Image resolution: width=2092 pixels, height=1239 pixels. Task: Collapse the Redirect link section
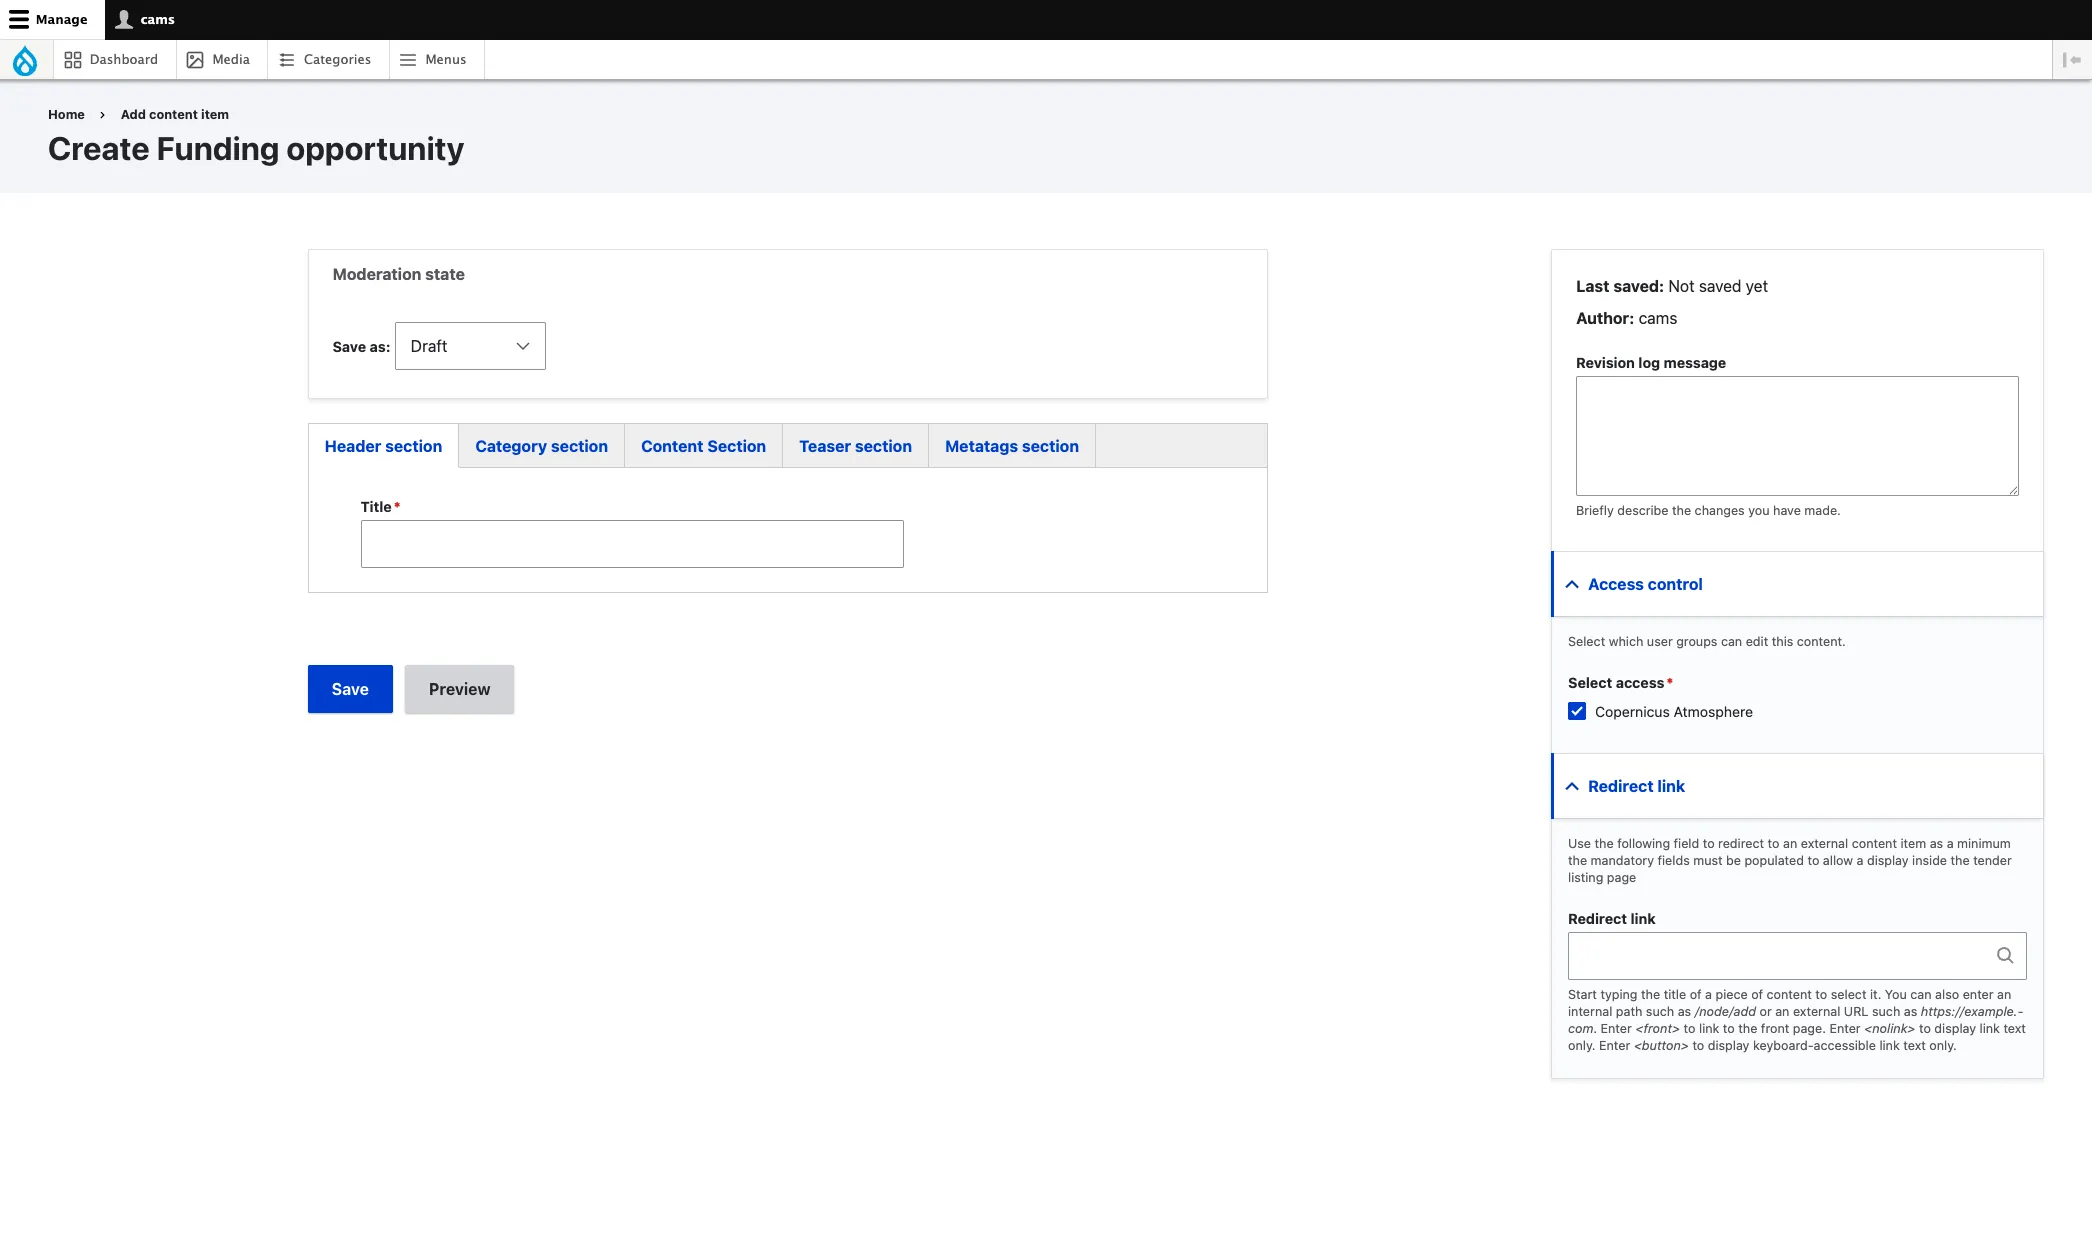click(x=1797, y=786)
